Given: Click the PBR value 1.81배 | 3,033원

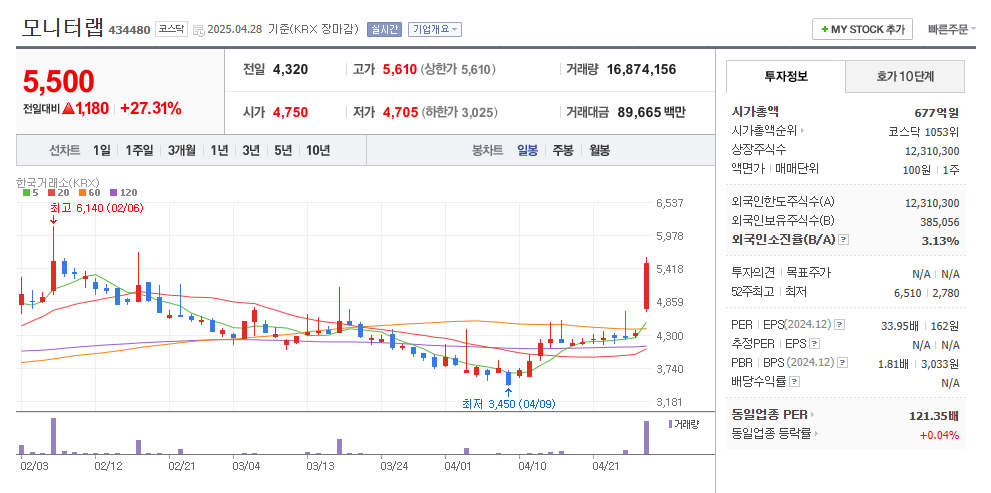Looking at the screenshot, I should [918, 363].
